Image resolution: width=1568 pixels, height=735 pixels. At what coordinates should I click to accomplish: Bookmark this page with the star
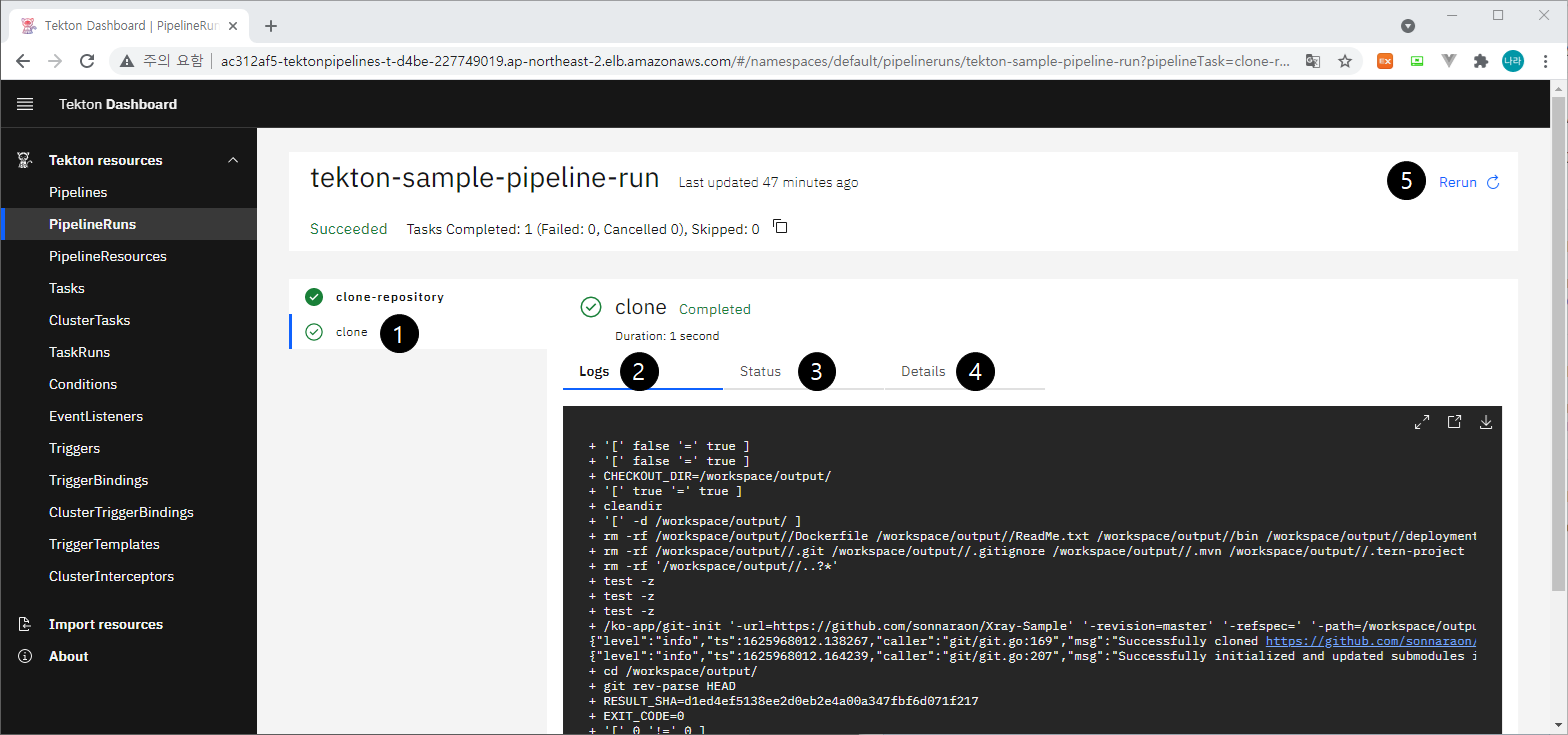pos(1345,61)
